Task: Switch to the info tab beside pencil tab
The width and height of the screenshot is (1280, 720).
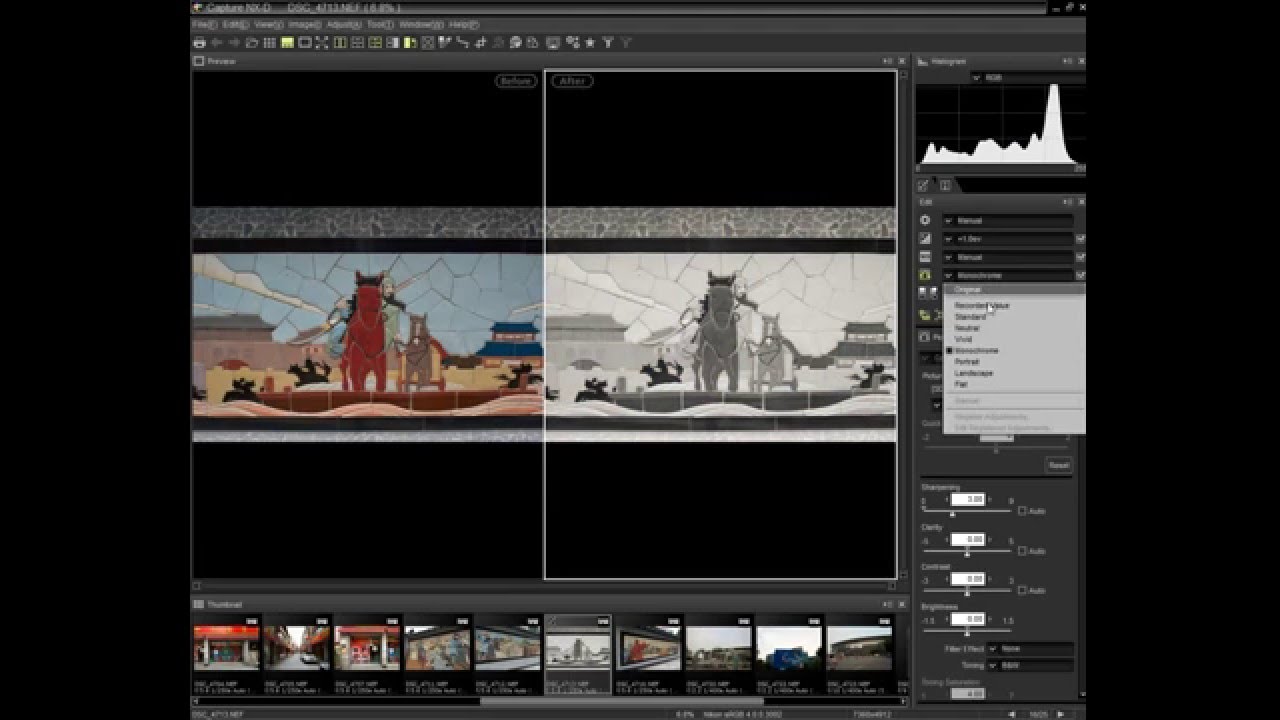Action: pyautogui.click(x=945, y=185)
